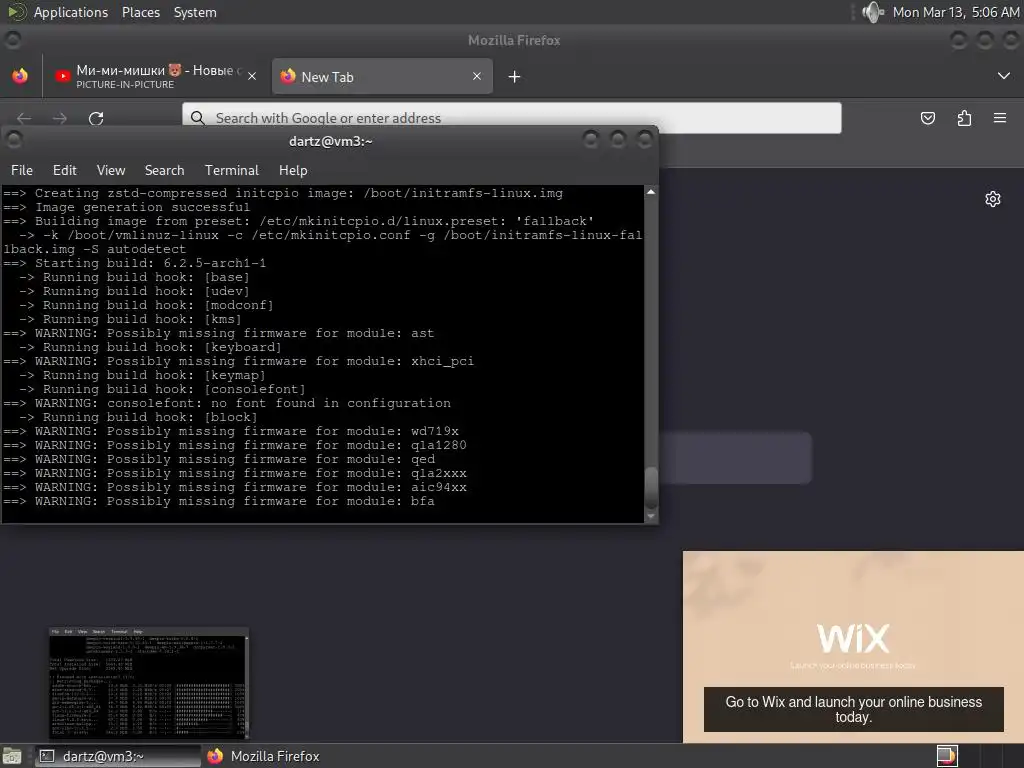
Task: Click the line "Image generation successful"
Action: (x=127, y=208)
